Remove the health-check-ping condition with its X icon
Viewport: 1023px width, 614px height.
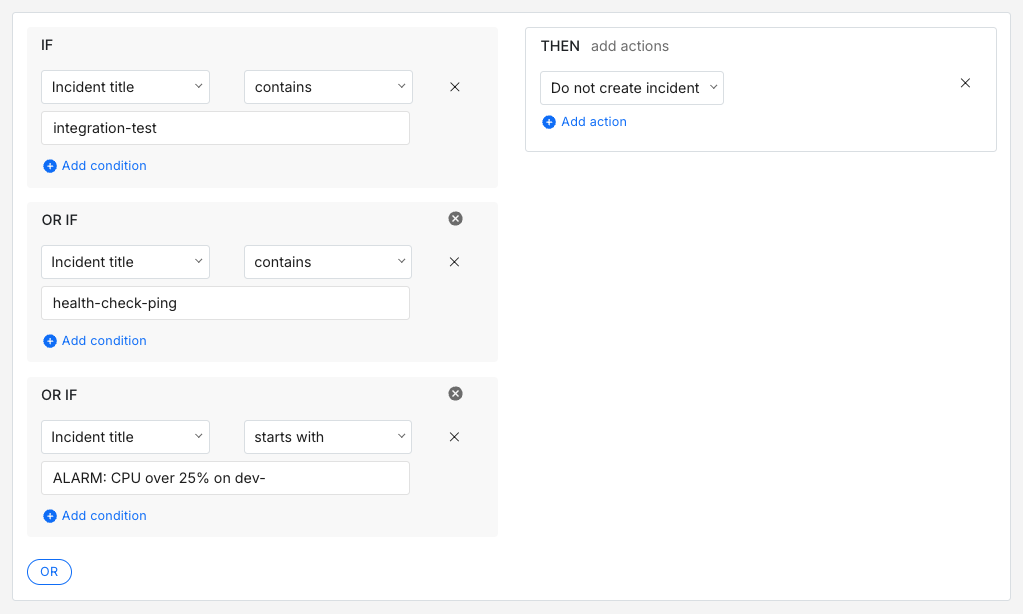click(455, 261)
